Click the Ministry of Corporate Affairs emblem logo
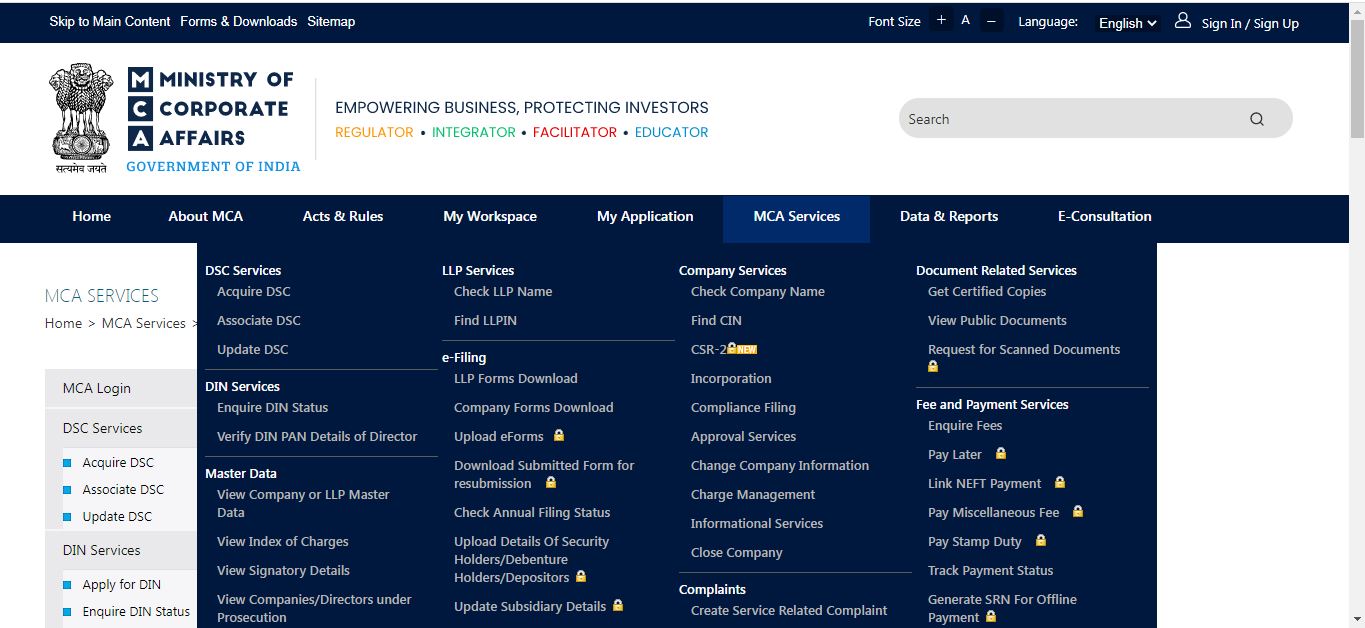The height and width of the screenshot is (628, 1365). click(x=81, y=118)
